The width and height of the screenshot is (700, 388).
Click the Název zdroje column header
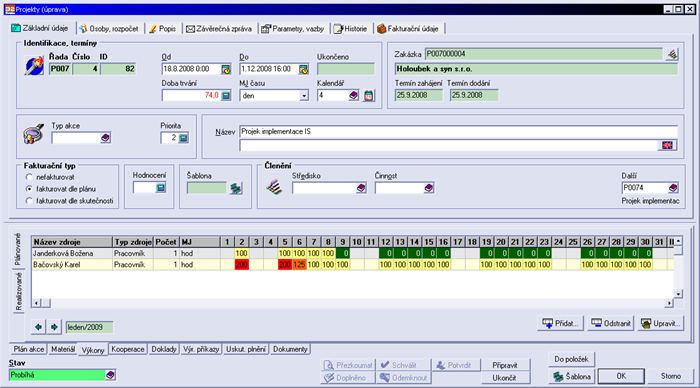click(x=72, y=242)
